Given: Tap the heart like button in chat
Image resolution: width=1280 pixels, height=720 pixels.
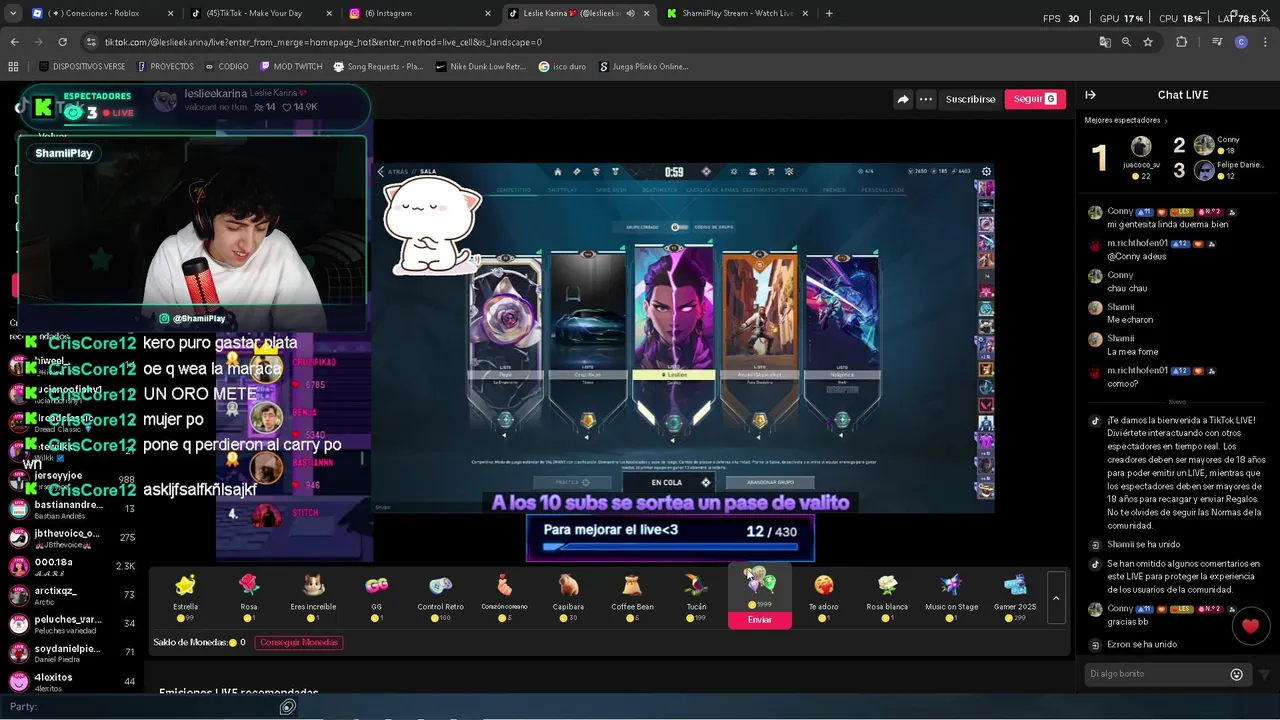Looking at the screenshot, I should coord(1250,627).
